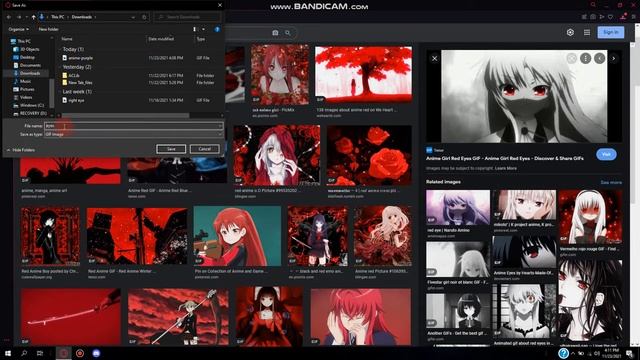Click the Visit button for the Tenor image
Viewport: 640px width, 360px height.
click(x=606, y=154)
